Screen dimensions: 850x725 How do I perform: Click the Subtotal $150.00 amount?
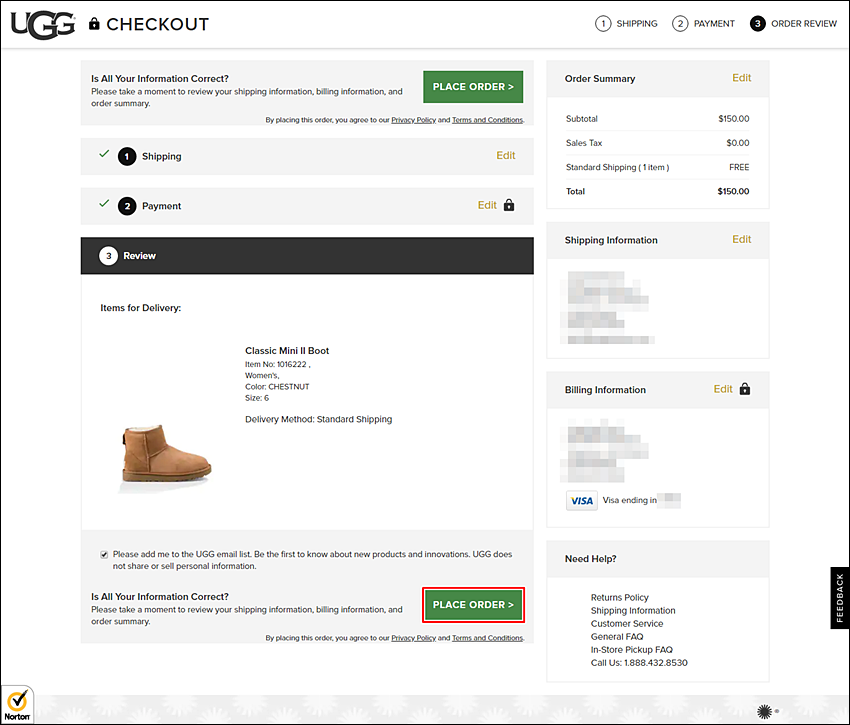tap(733, 119)
